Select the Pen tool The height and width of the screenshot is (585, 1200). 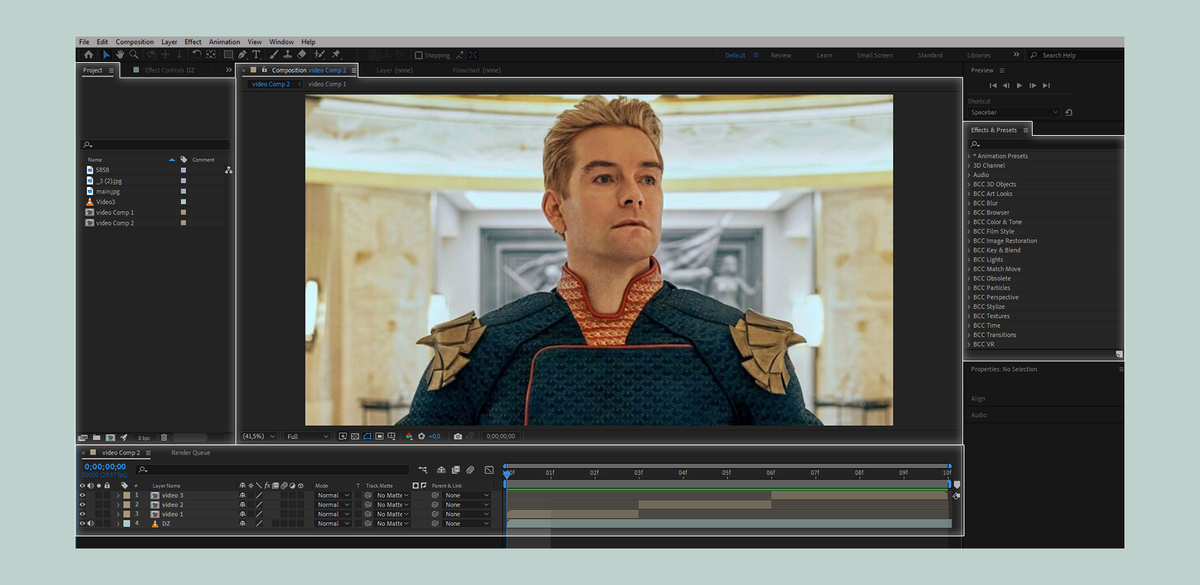pos(242,54)
